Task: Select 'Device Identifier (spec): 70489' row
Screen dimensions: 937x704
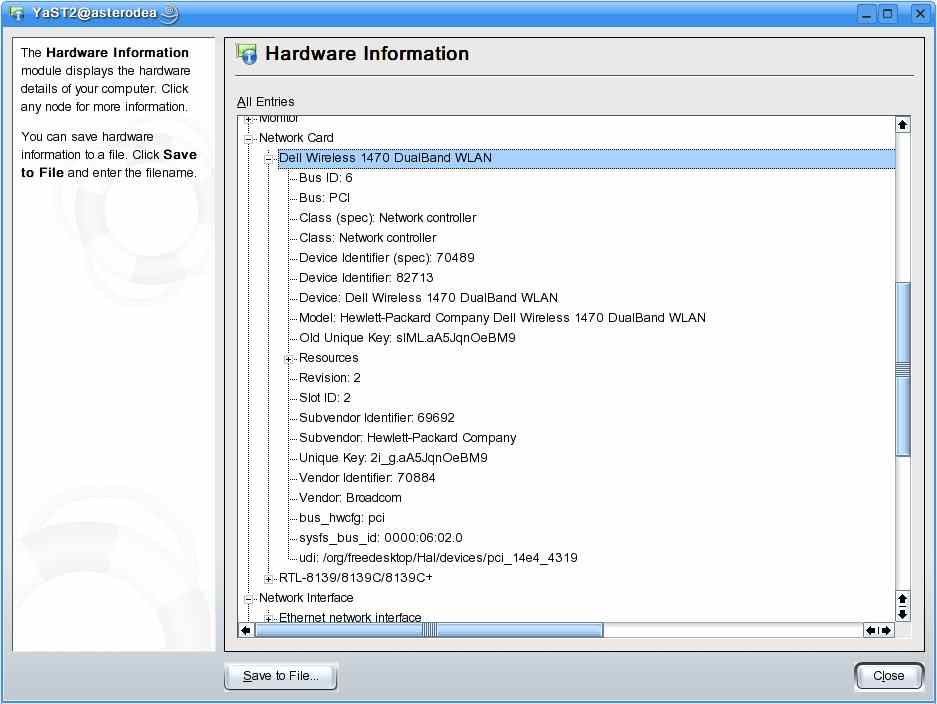Action: (387, 258)
